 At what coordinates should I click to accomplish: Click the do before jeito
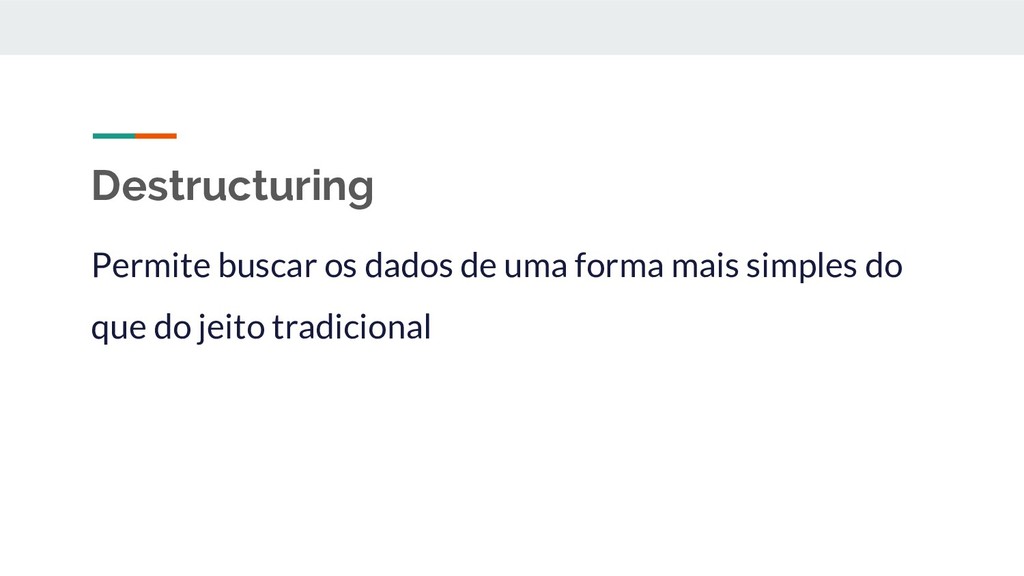[172, 327]
